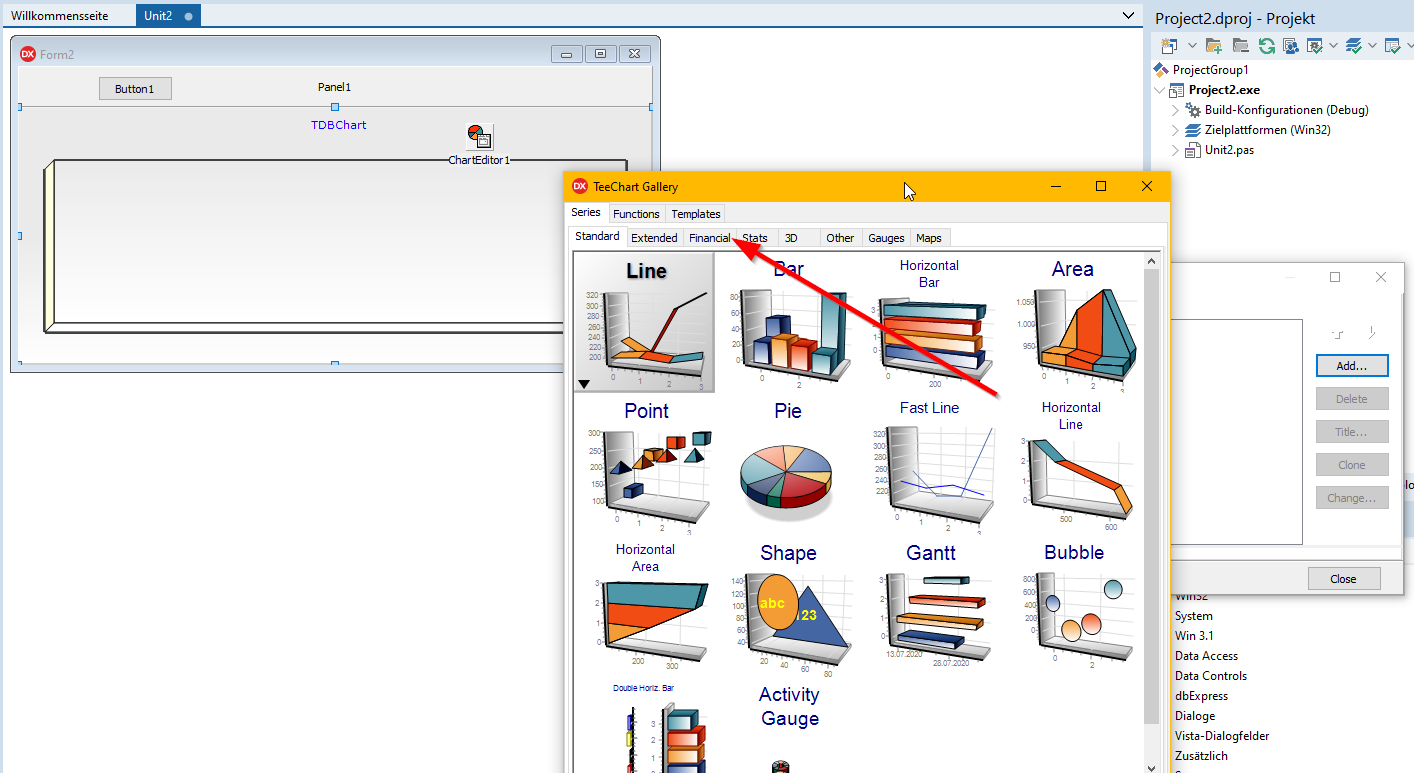Viewport: 1414px width, 773px height.
Task: Click Button1 on Form2
Action: pyautogui.click(x=135, y=89)
